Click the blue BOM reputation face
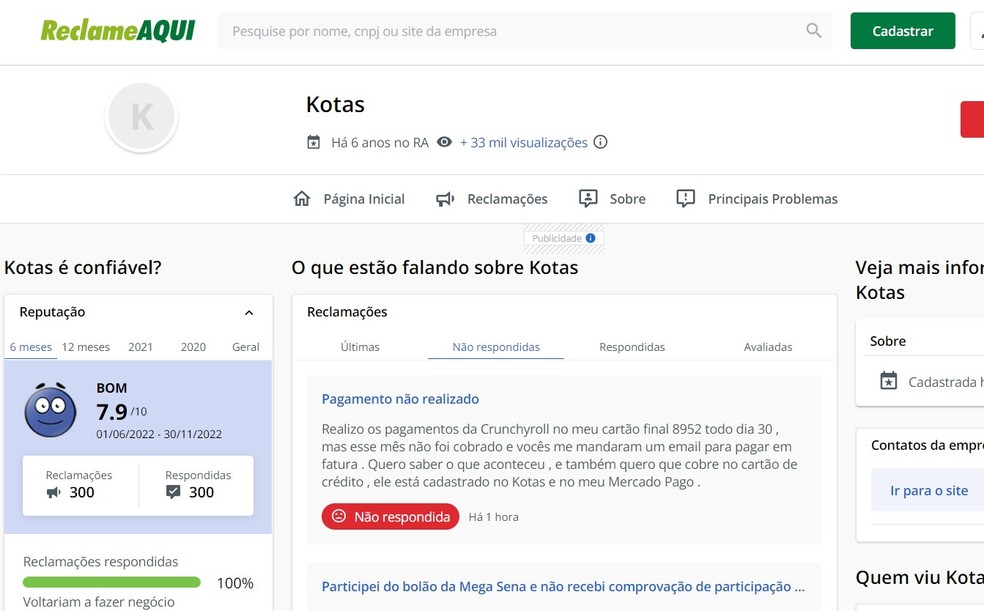Viewport: 984px width, 611px height. pyautogui.click(x=50, y=410)
